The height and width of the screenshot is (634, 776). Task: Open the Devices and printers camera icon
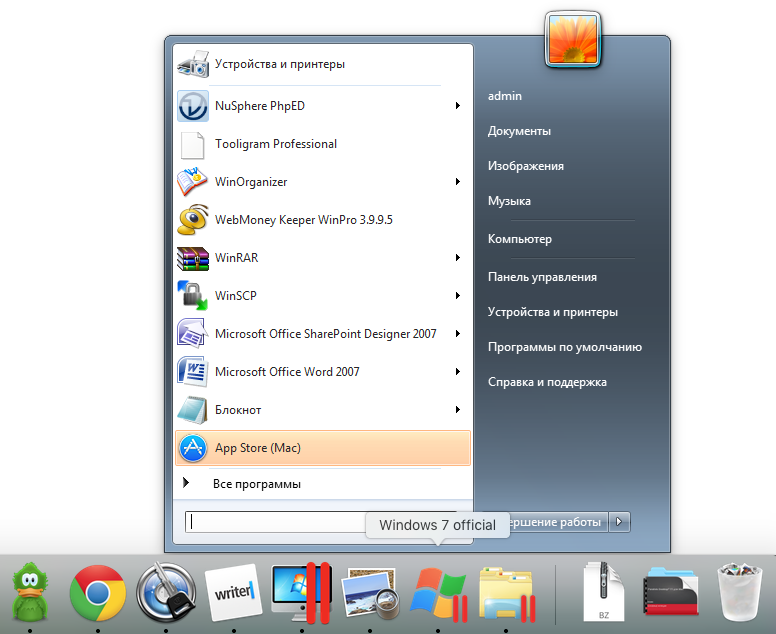pos(193,64)
